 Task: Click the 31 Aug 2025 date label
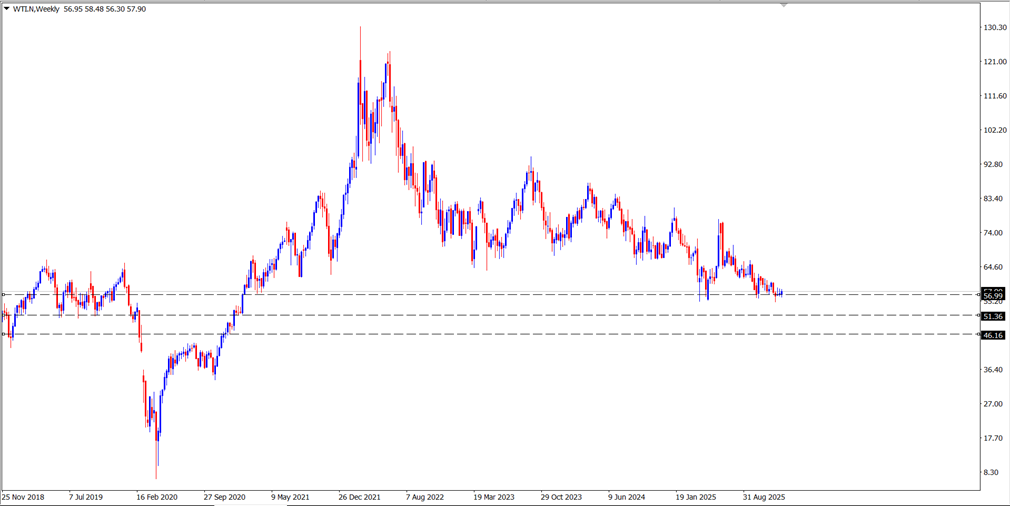point(763,496)
